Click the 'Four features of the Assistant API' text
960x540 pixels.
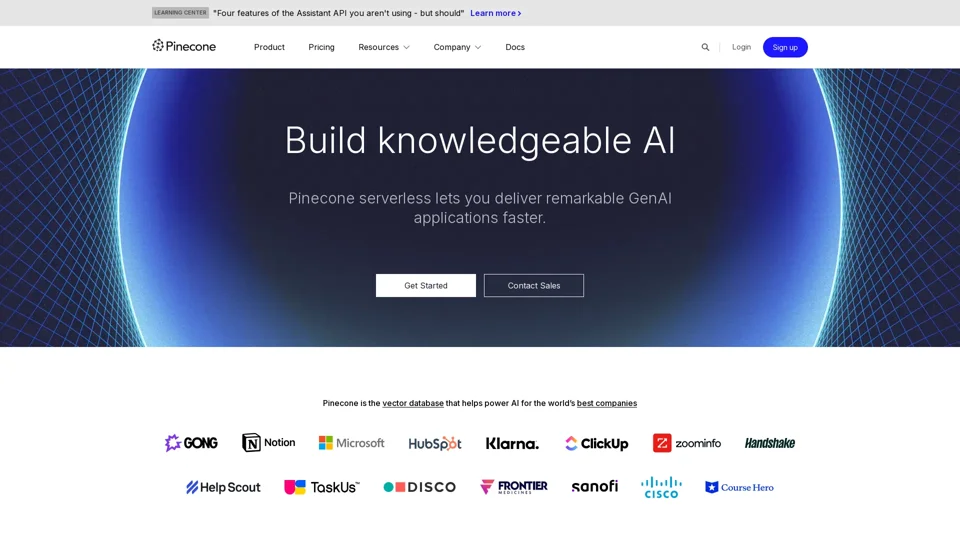click(x=339, y=13)
